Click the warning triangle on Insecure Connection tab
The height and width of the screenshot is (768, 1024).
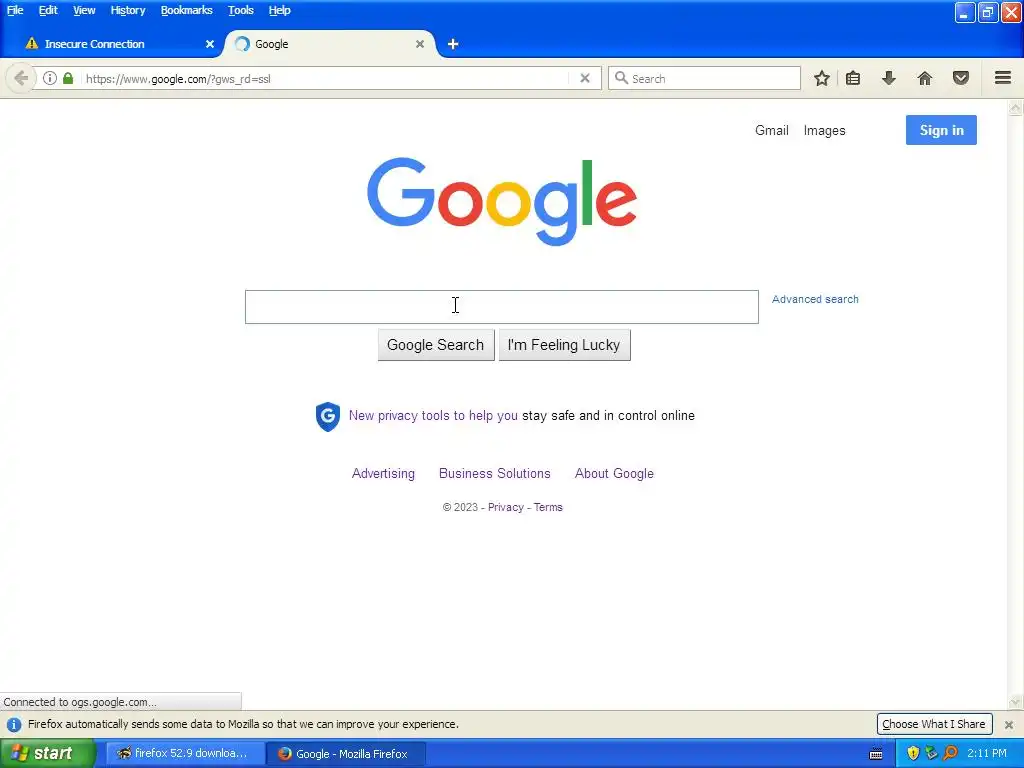pyautogui.click(x=31, y=44)
